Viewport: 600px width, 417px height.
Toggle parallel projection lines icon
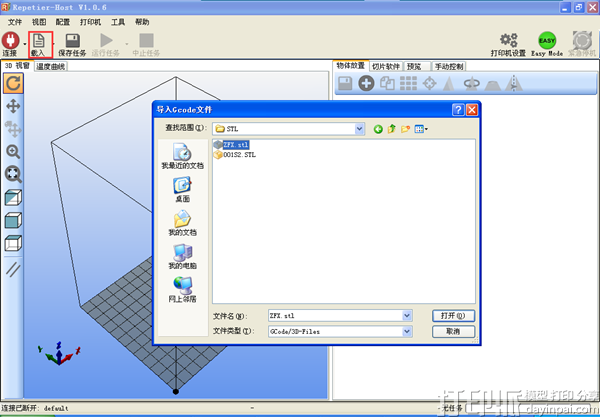[13, 269]
